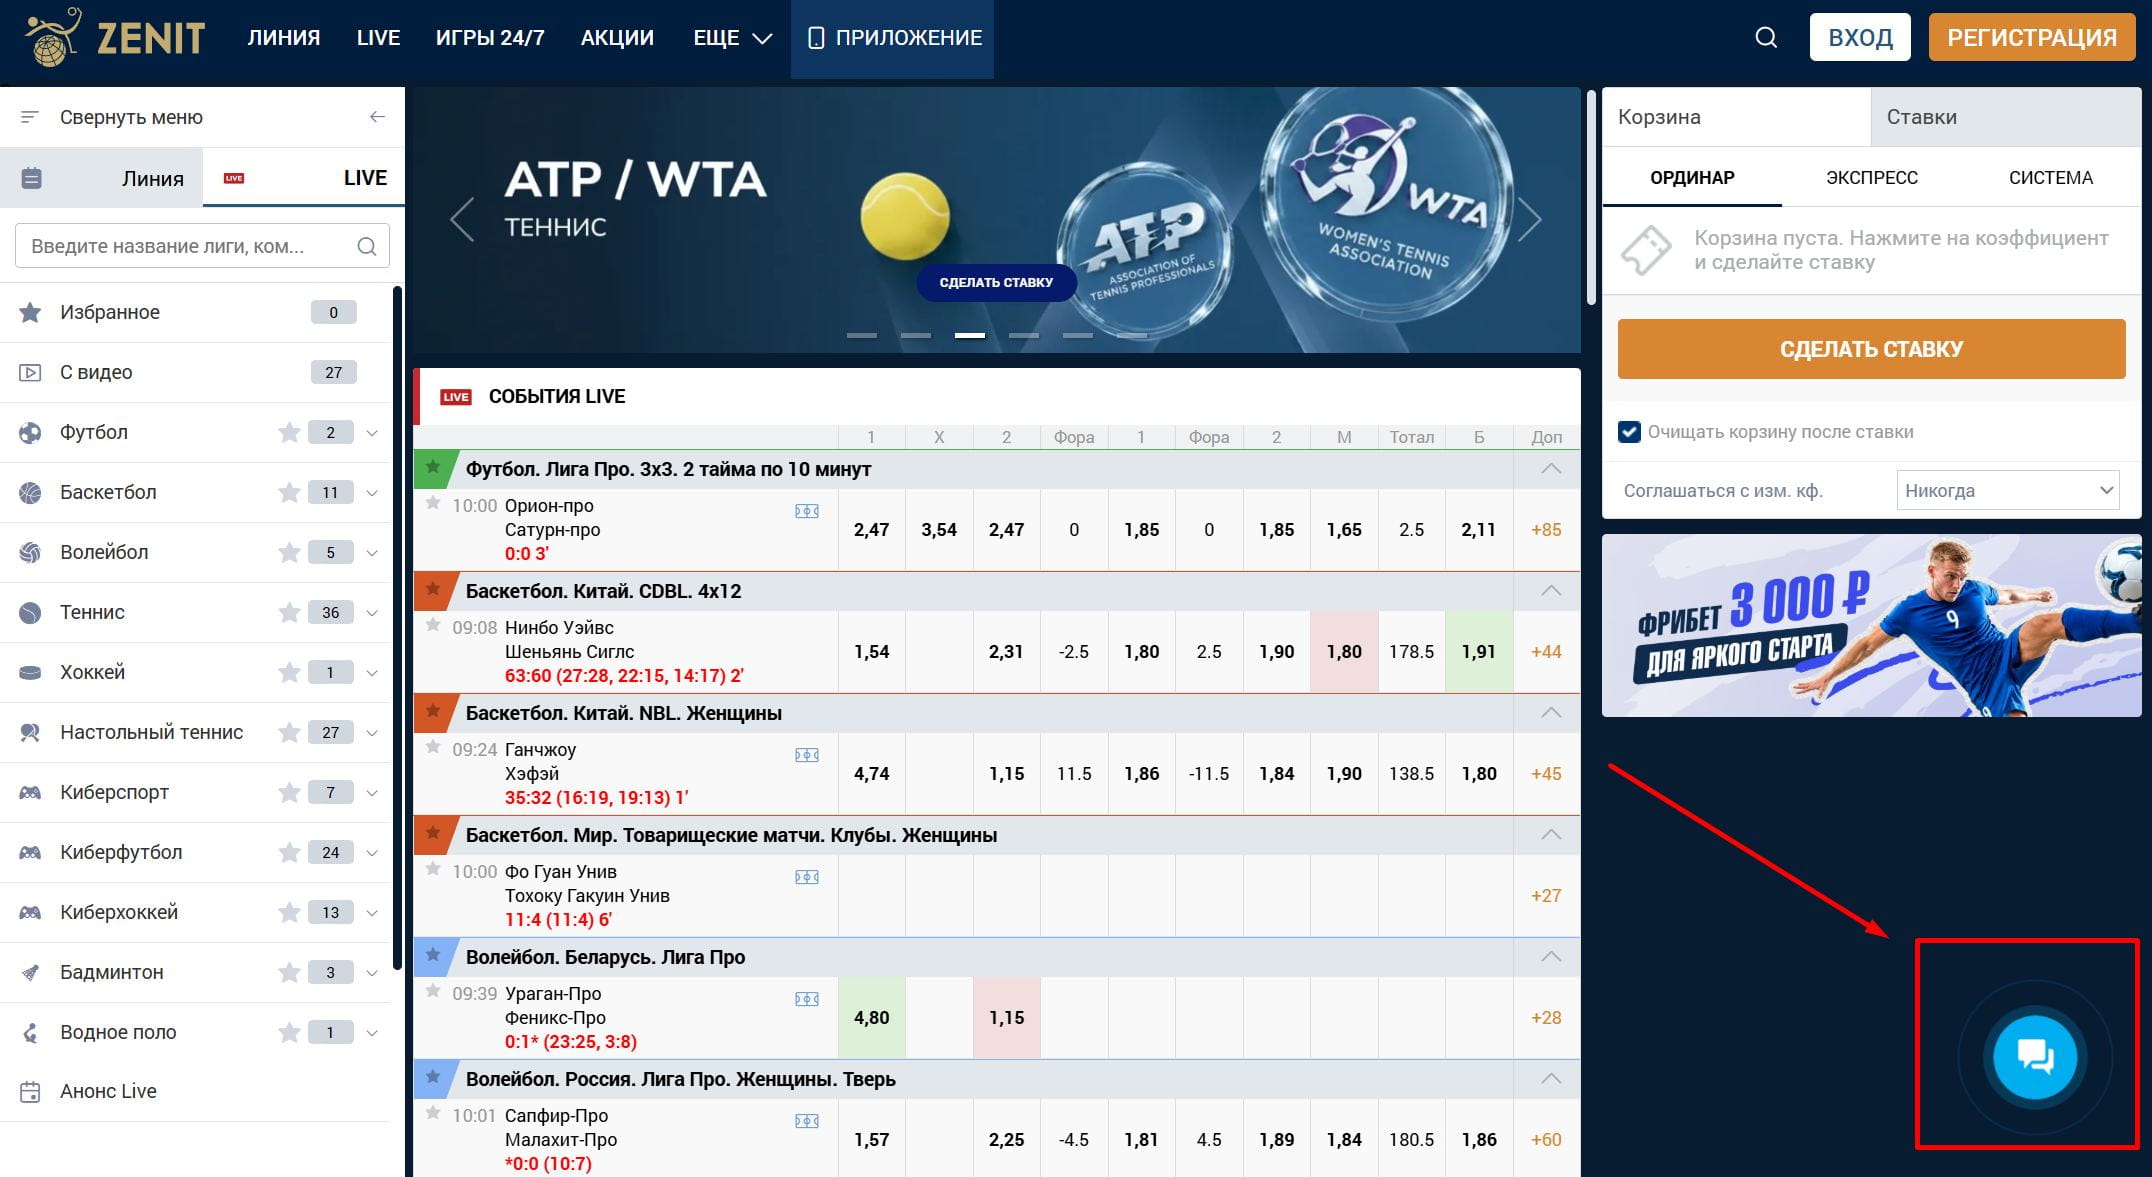Open match tracker icon for Орион-про
Image resolution: width=2152 pixels, height=1177 pixels.
click(807, 511)
